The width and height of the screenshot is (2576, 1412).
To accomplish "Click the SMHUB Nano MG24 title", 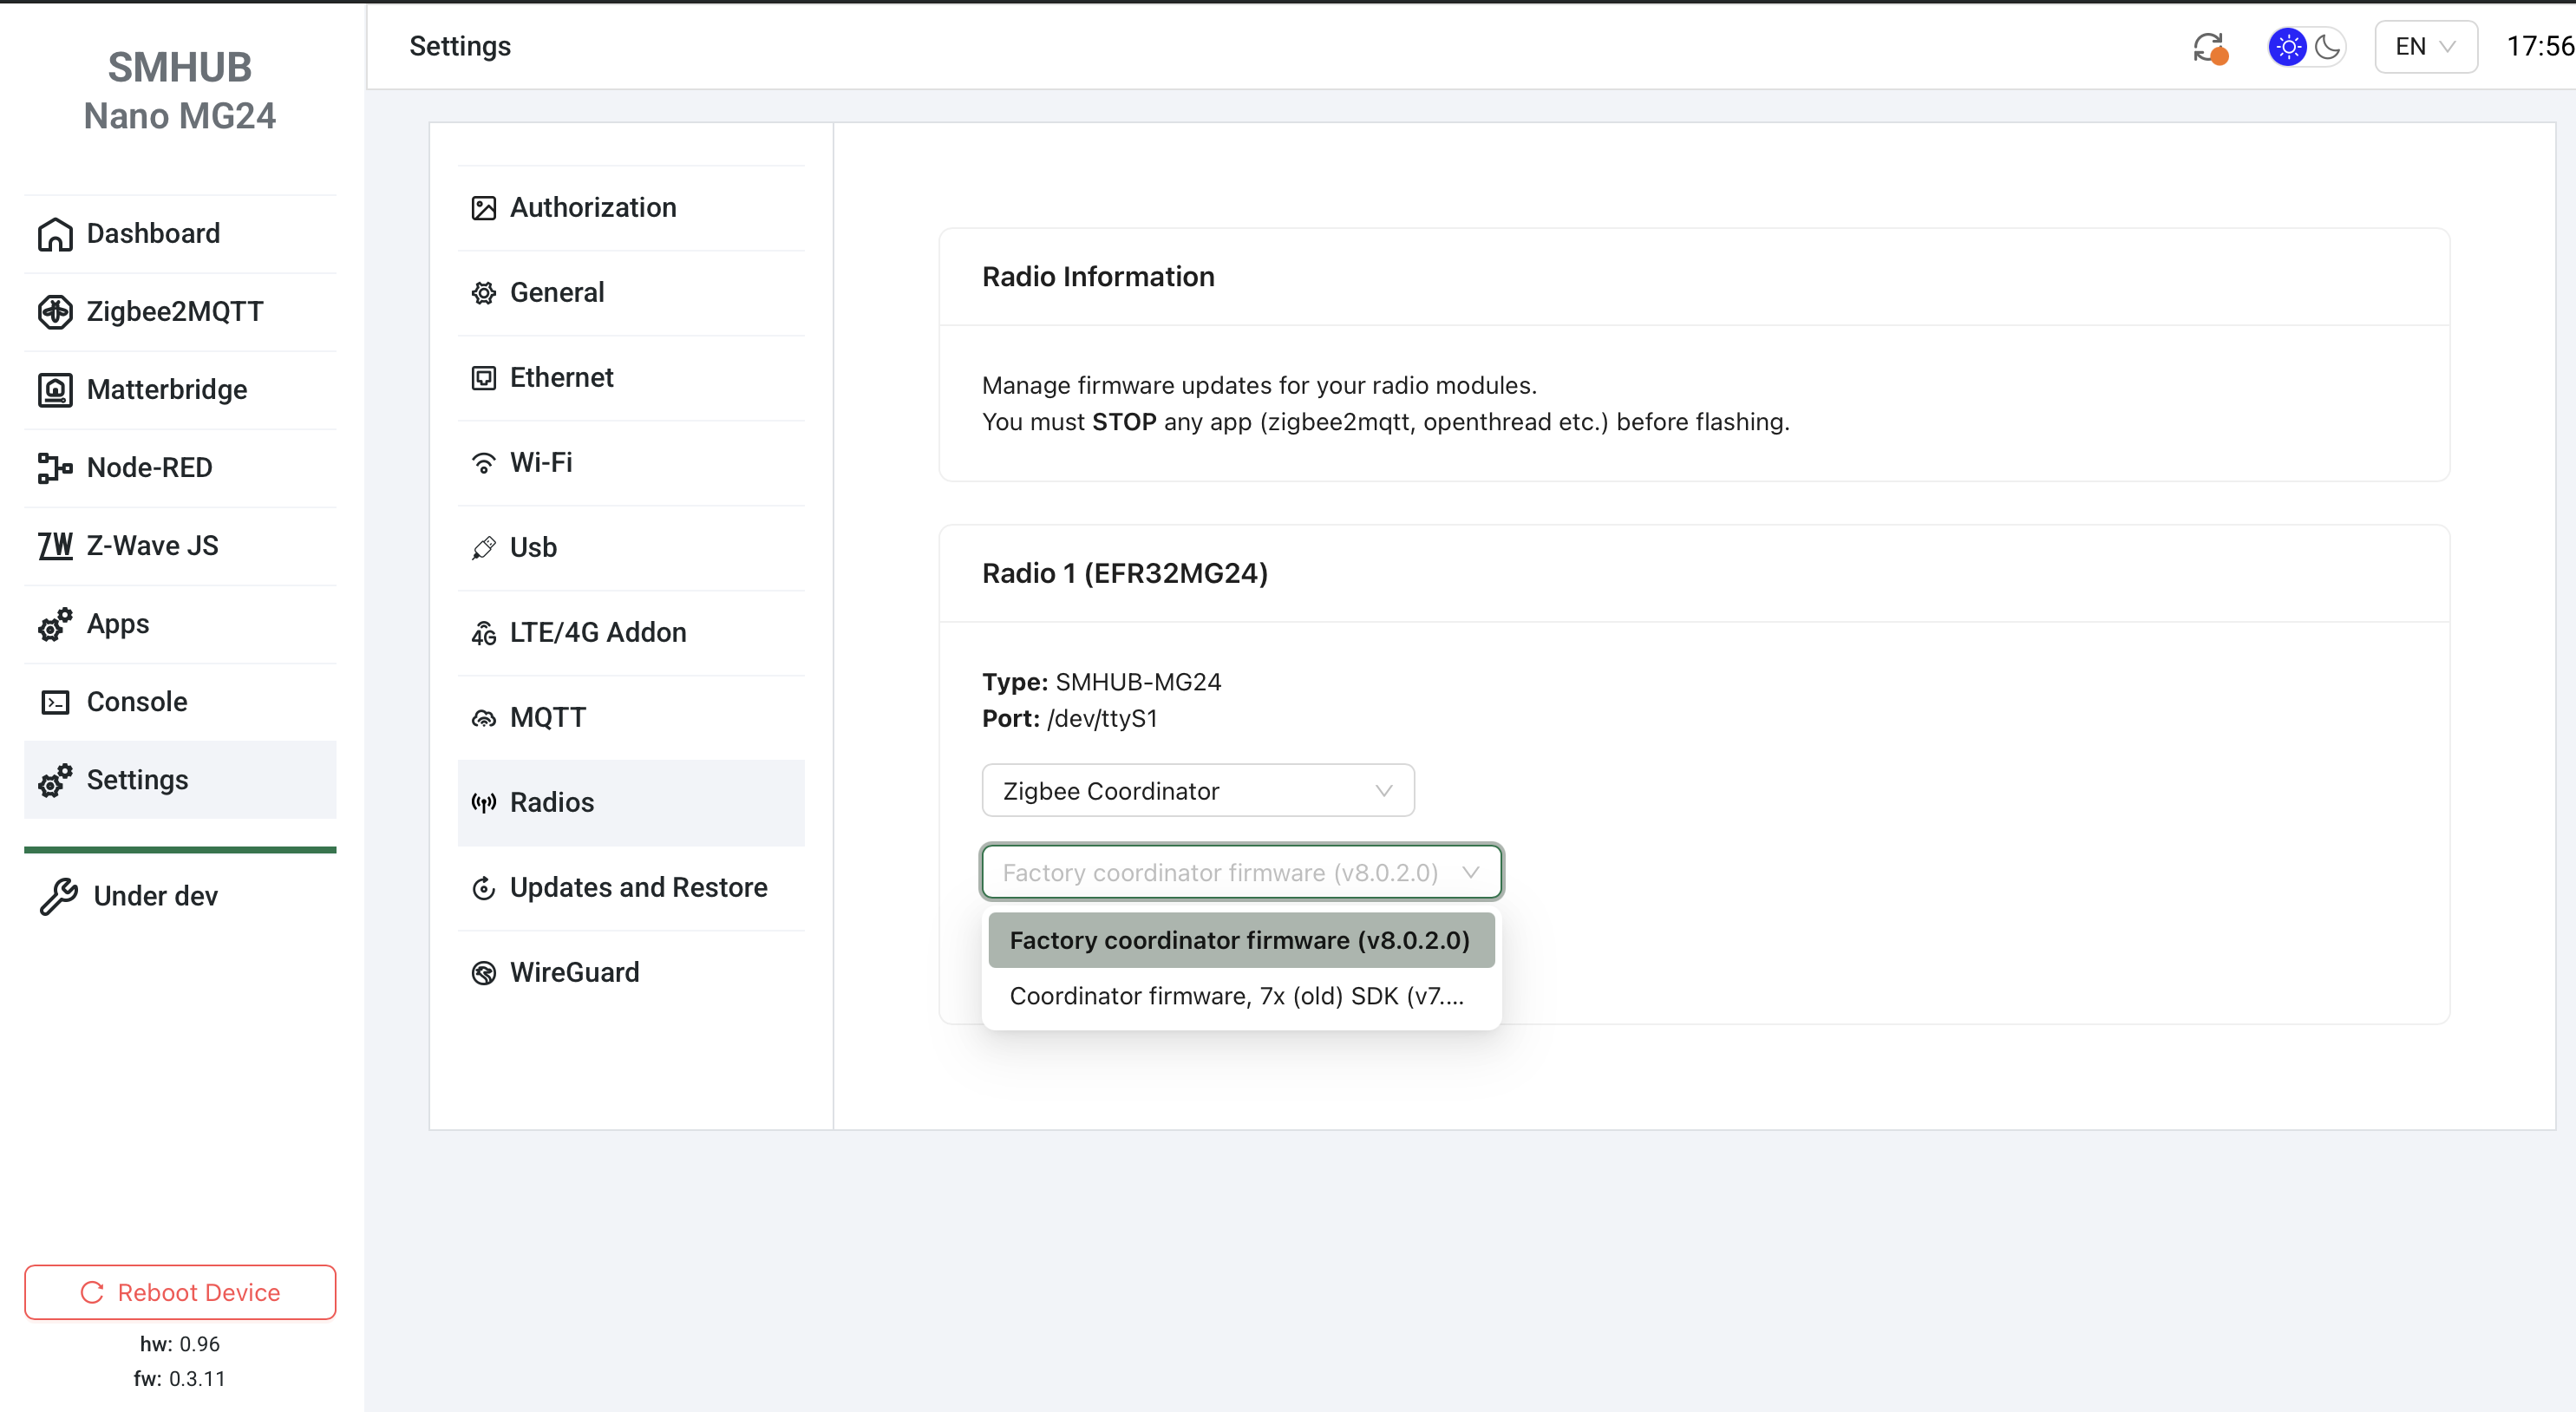I will tap(180, 91).
